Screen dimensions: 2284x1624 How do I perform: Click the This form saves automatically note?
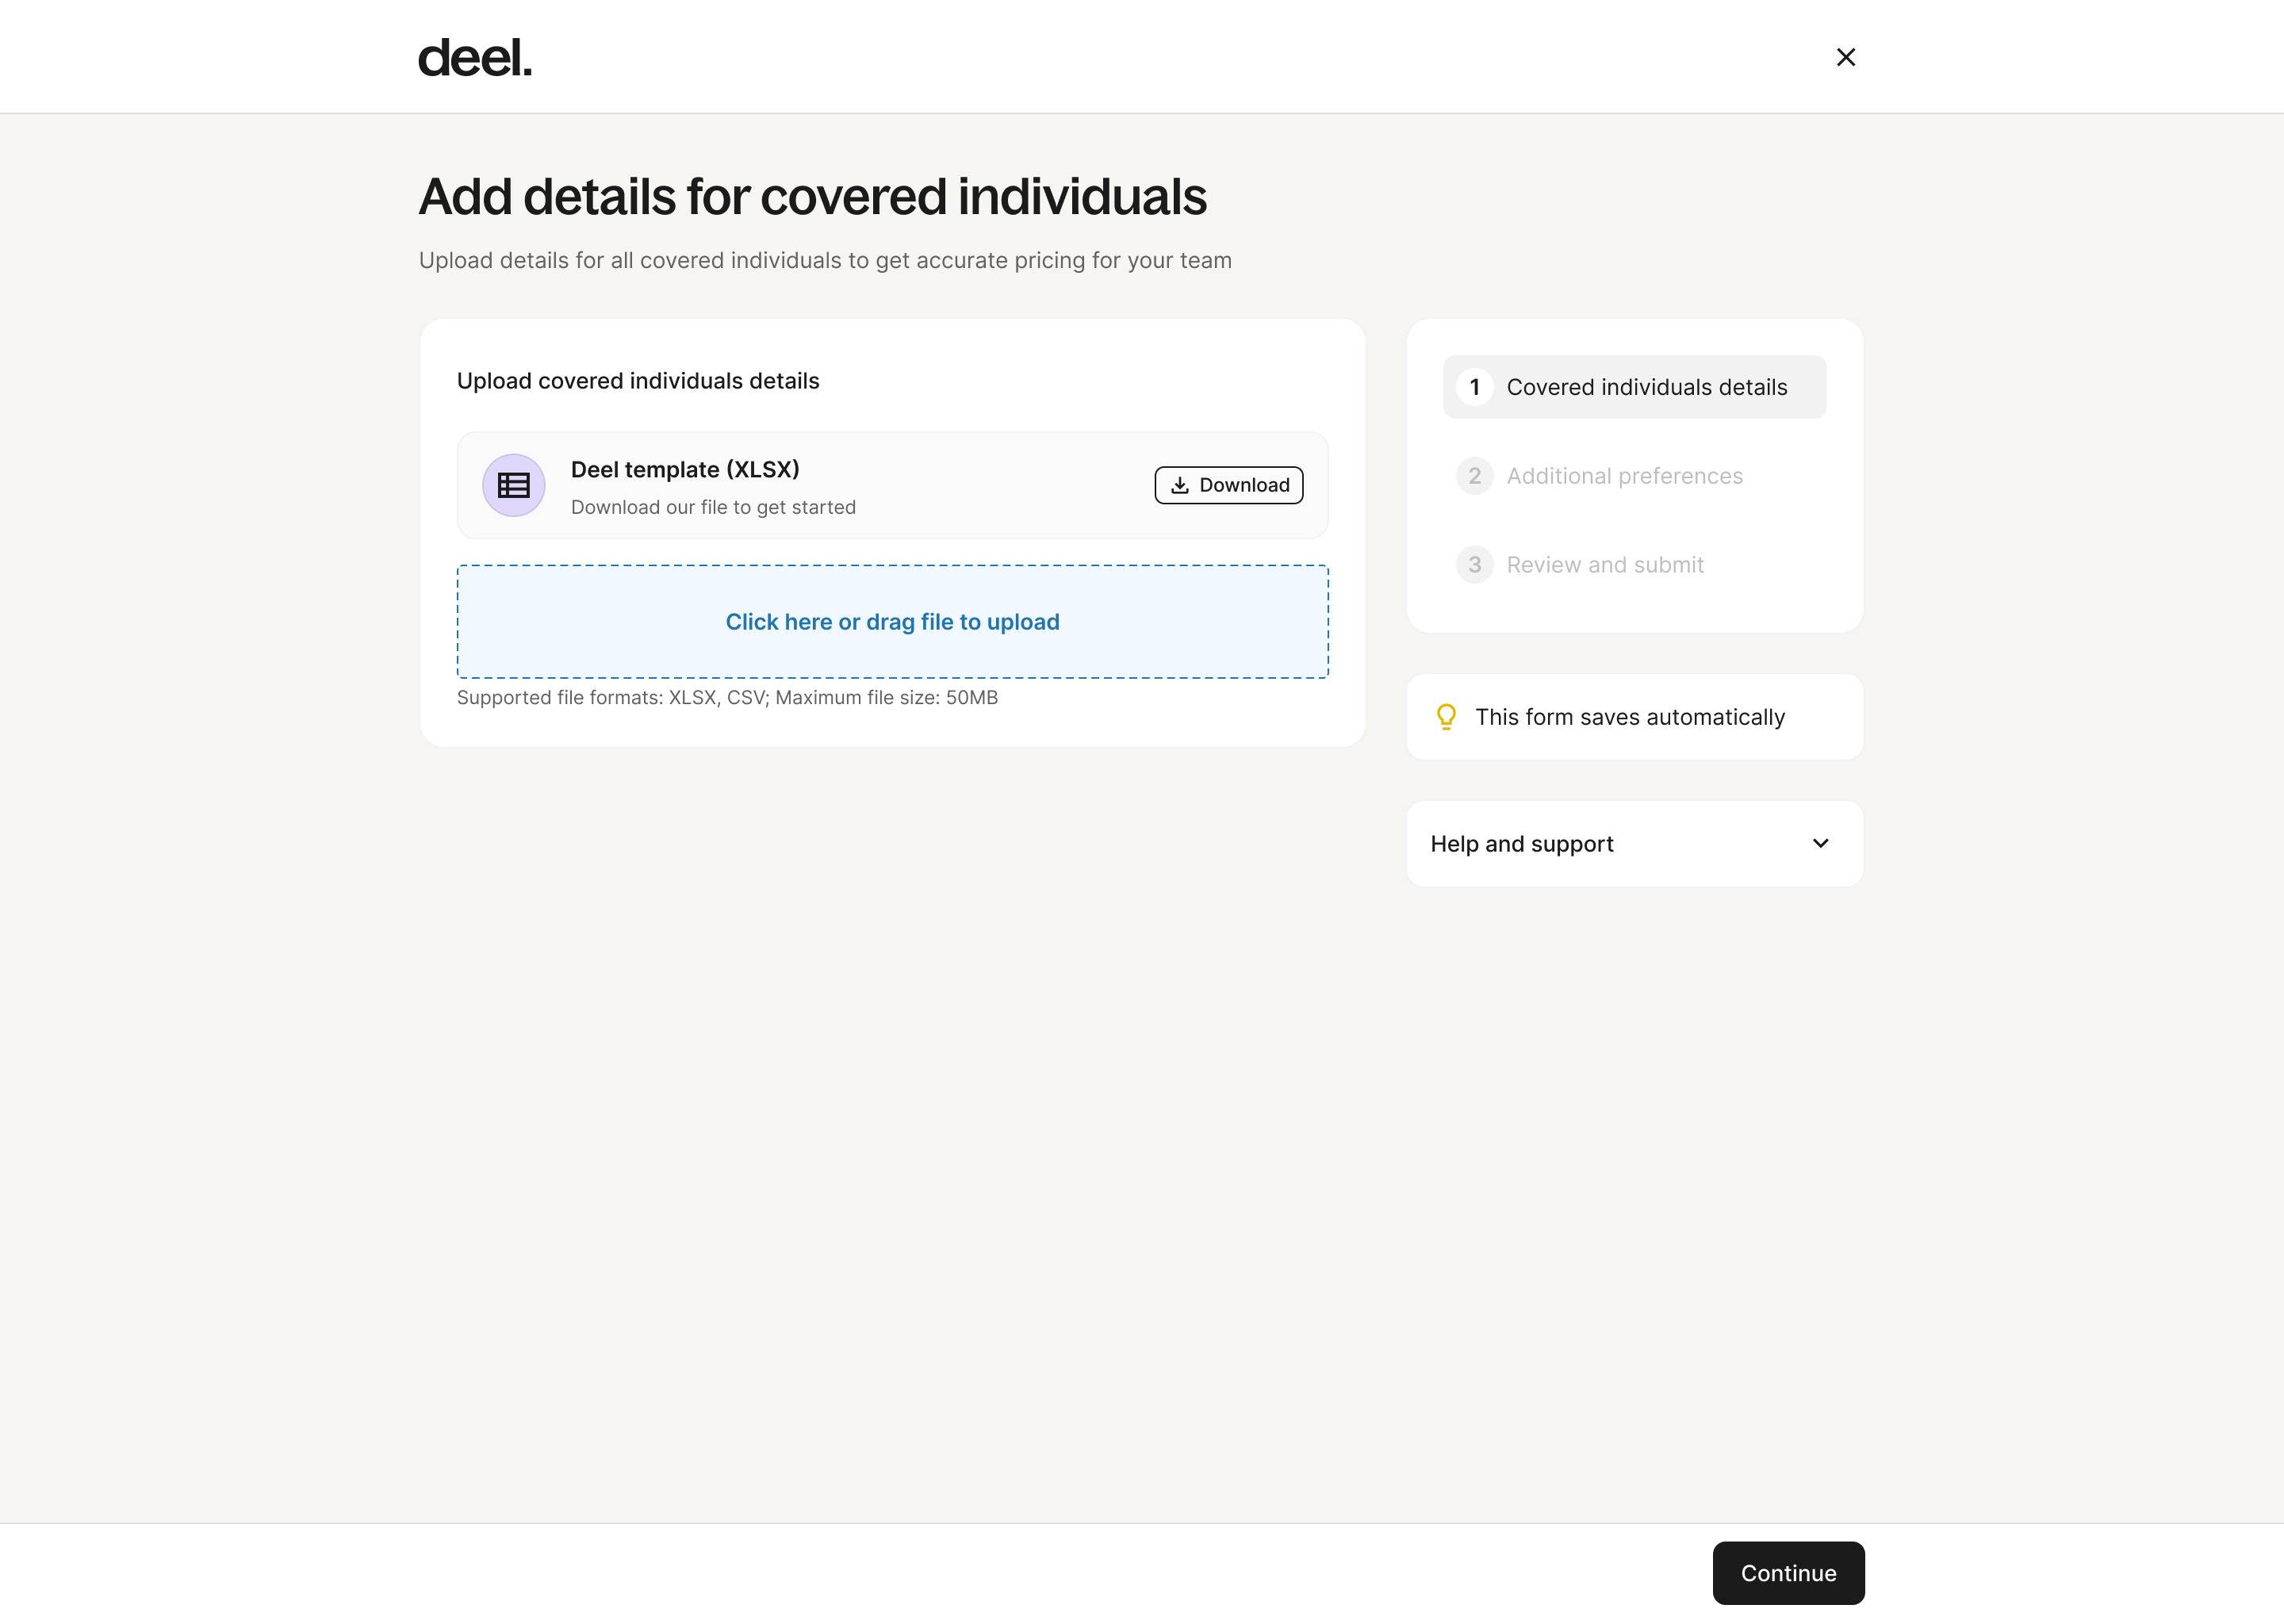(x=1629, y=717)
